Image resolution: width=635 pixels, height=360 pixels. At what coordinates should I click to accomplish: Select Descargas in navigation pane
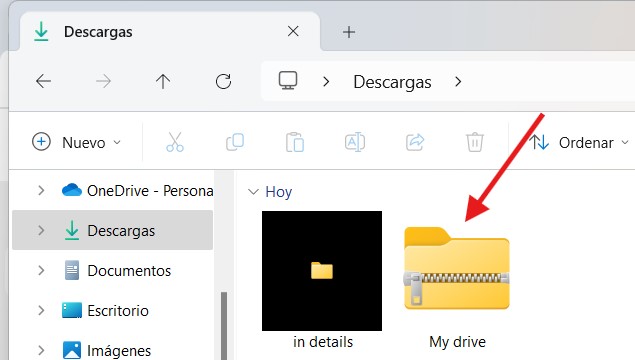(x=113, y=230)
